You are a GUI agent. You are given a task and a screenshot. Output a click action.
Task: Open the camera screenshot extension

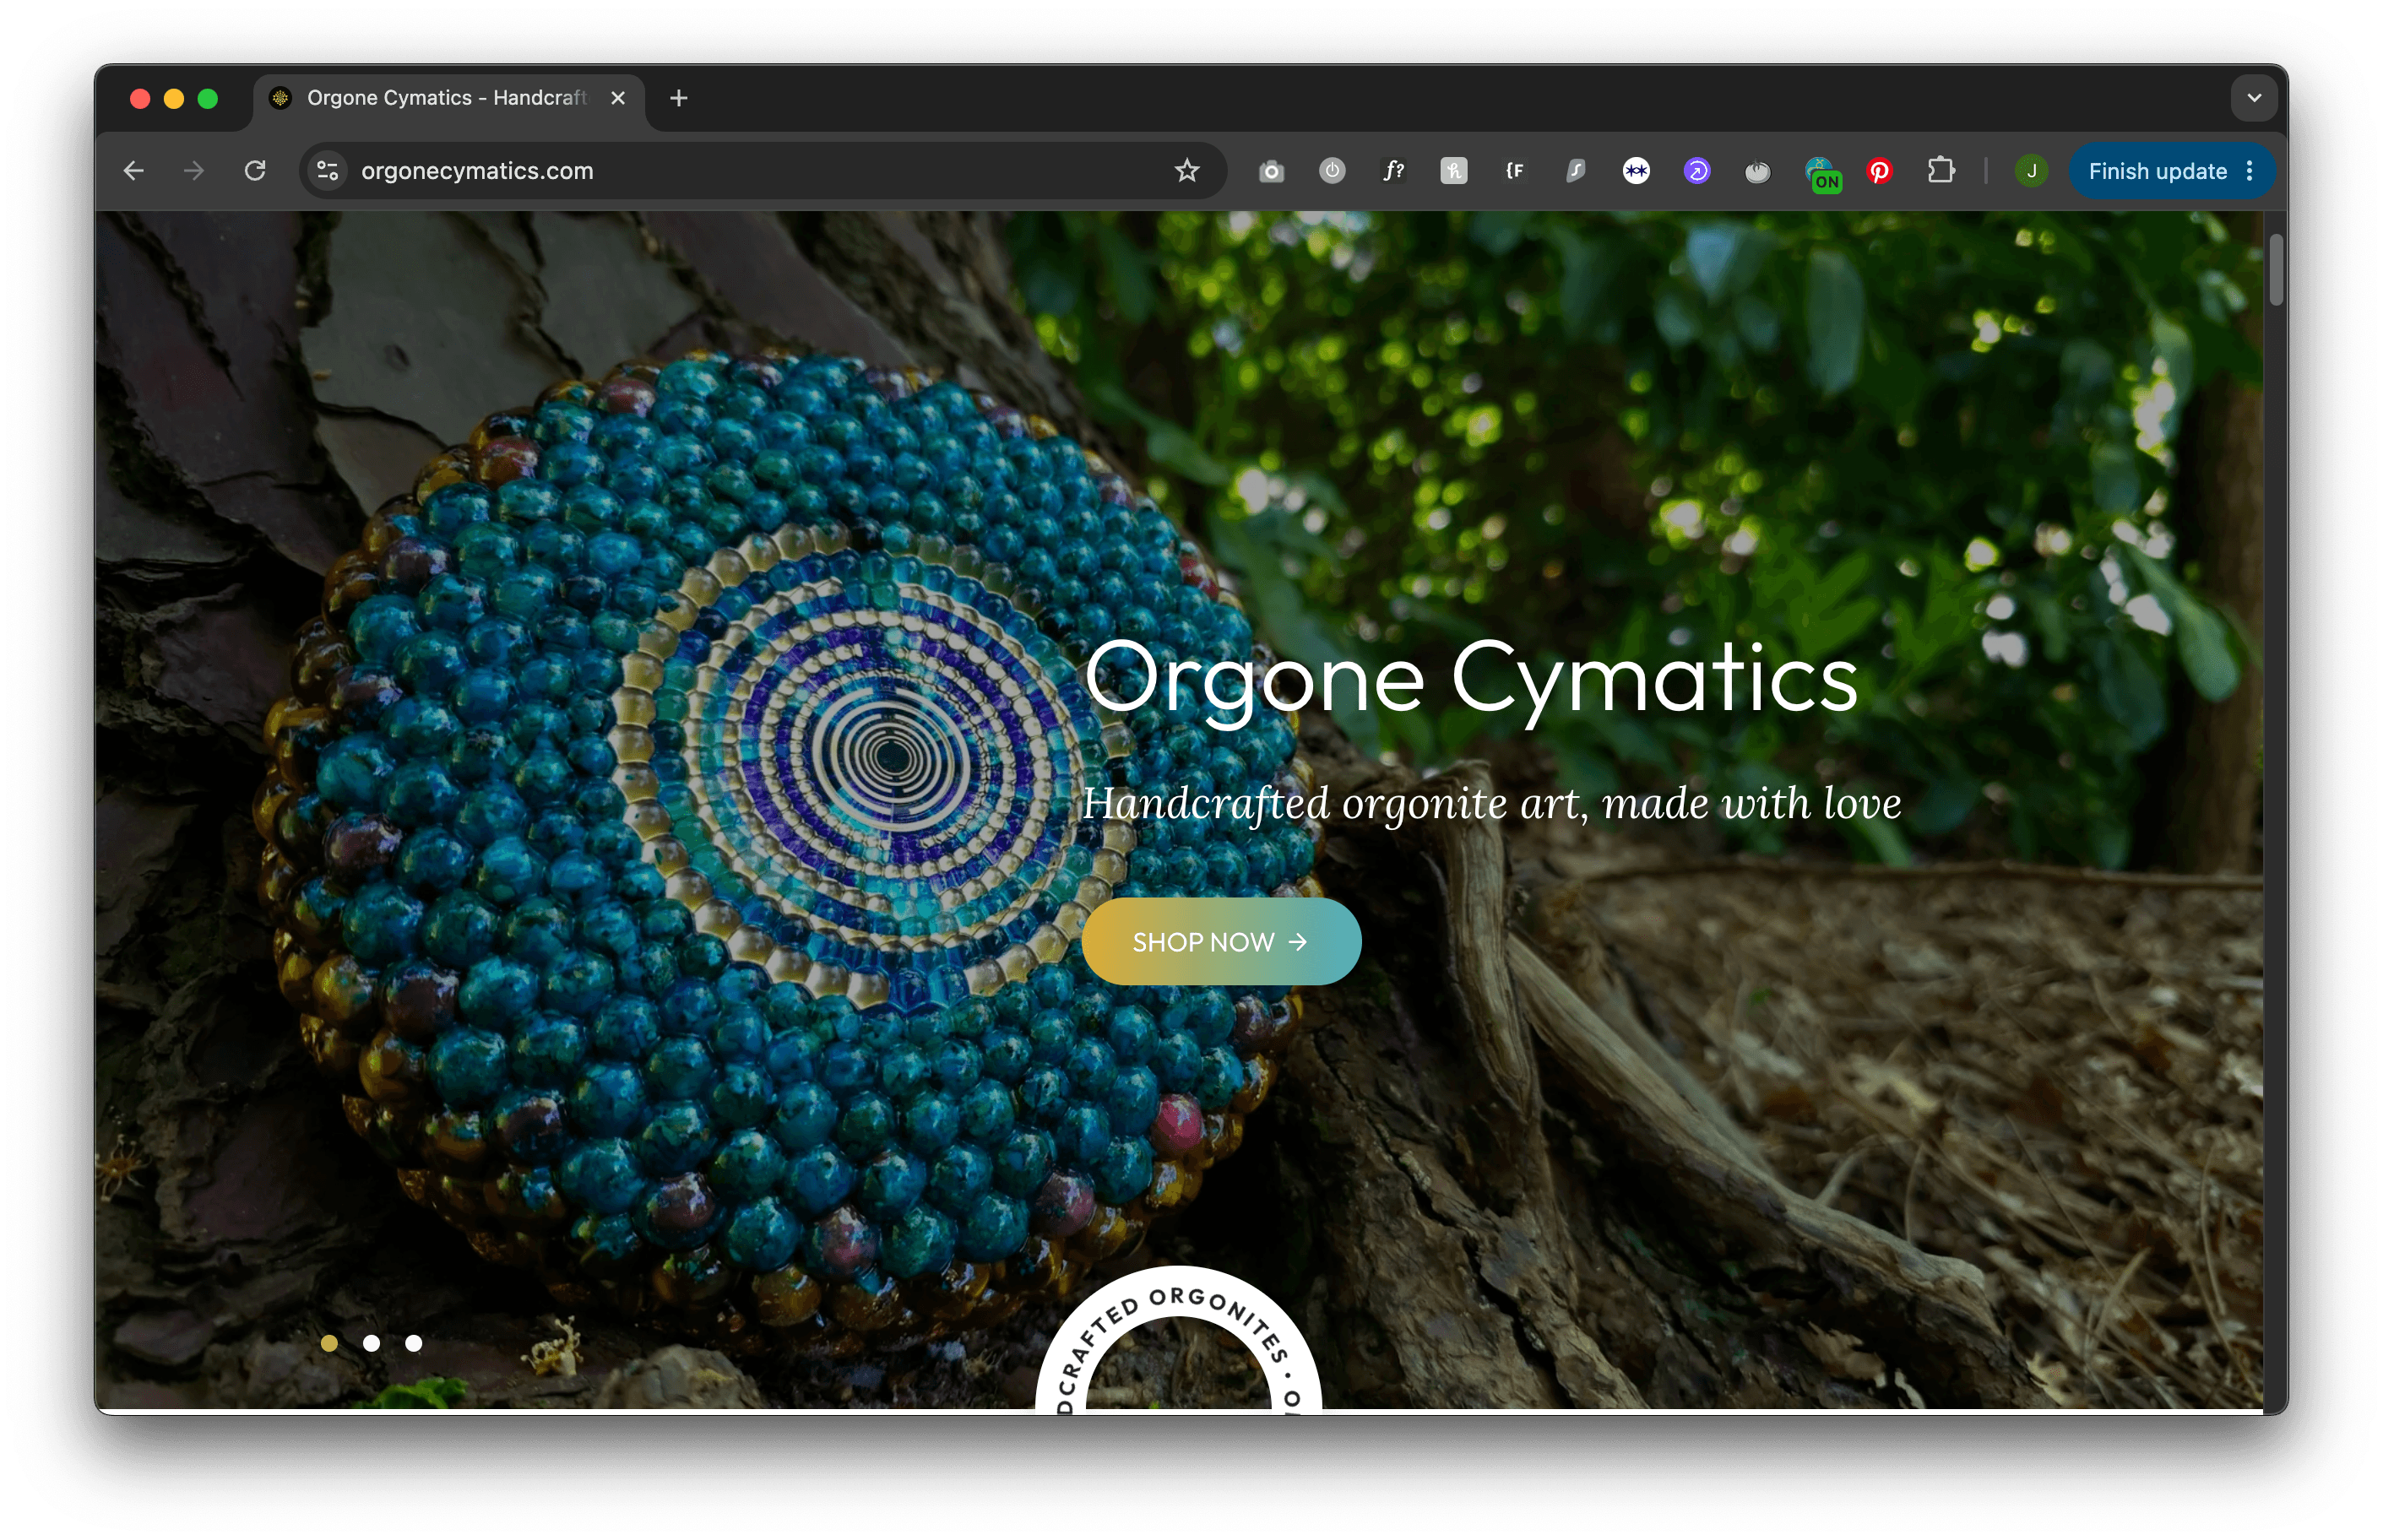1271,171
